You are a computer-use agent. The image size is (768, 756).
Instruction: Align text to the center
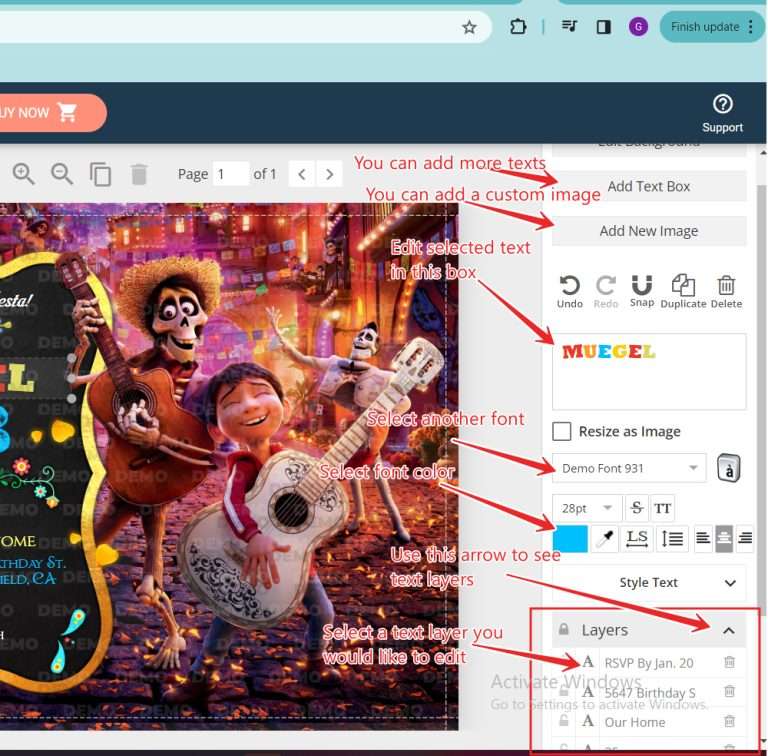tap(724, 539)
